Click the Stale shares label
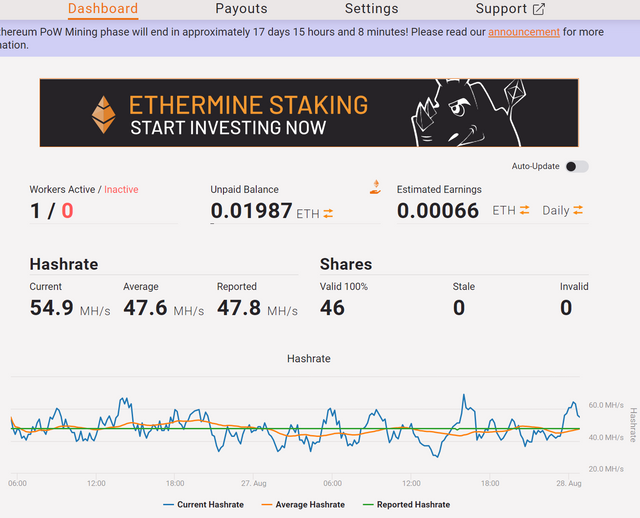This screenshot has width=640, height=518. point(464,287)
